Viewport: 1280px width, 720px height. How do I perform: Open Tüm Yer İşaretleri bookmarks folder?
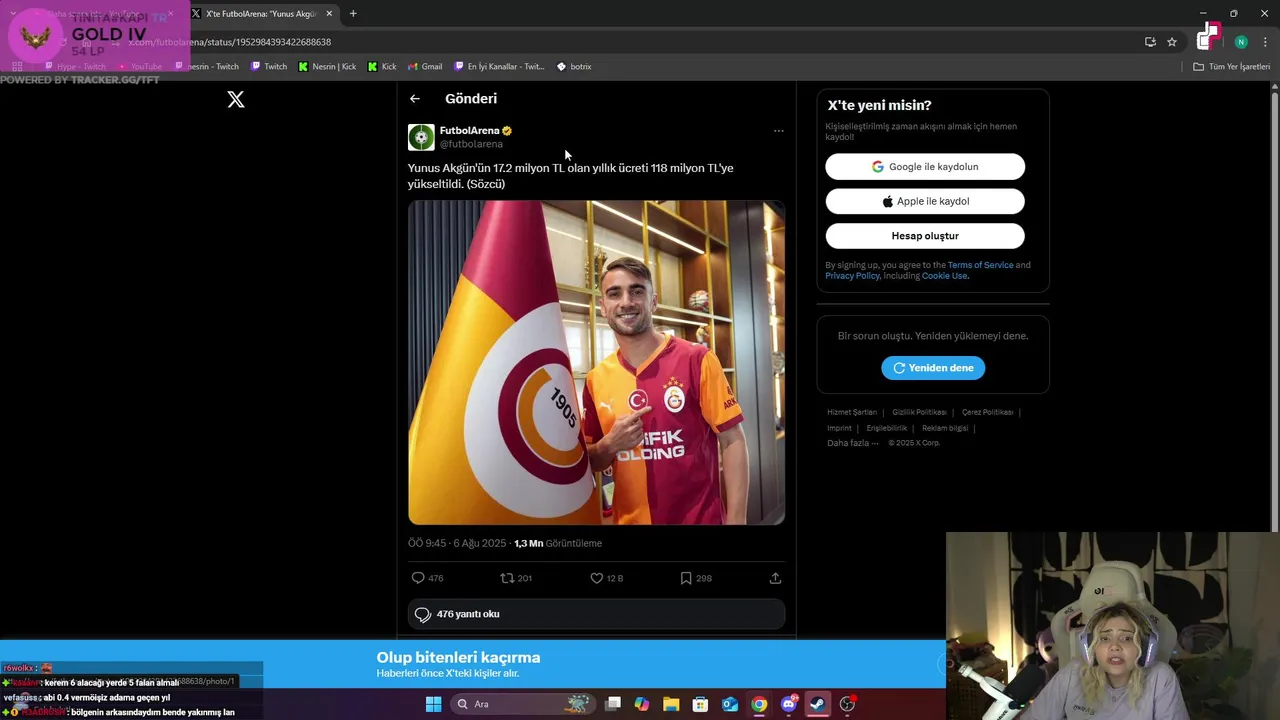(x=1231, y=67)
